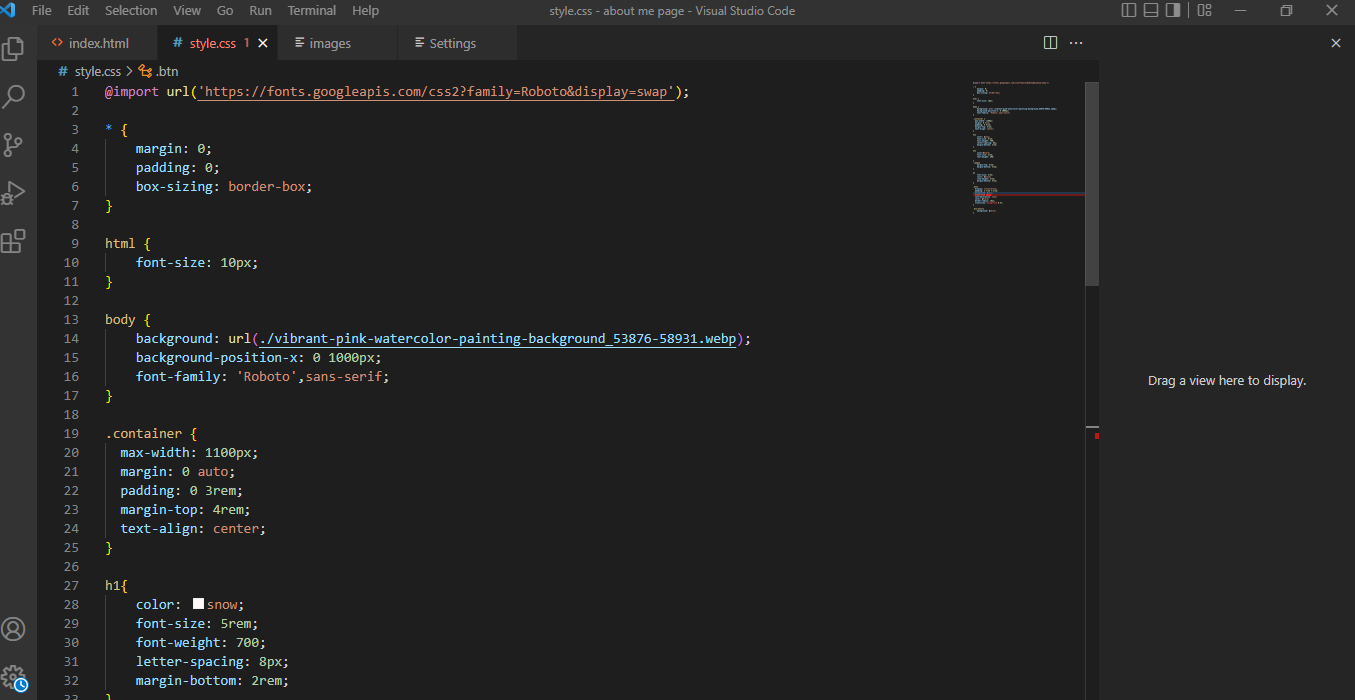This screenshot has height=700, width=1355.
Task: Click the .btn breadcrumb item
Action: 165,70
